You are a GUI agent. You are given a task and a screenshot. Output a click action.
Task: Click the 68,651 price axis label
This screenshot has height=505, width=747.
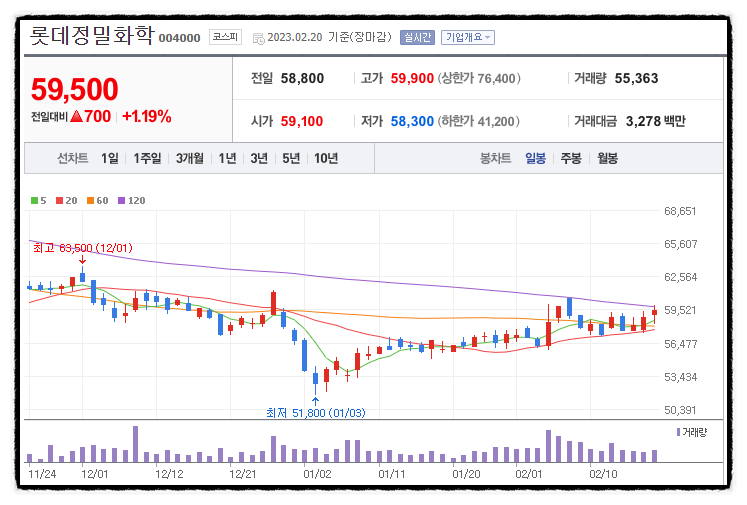coord(680,211)
